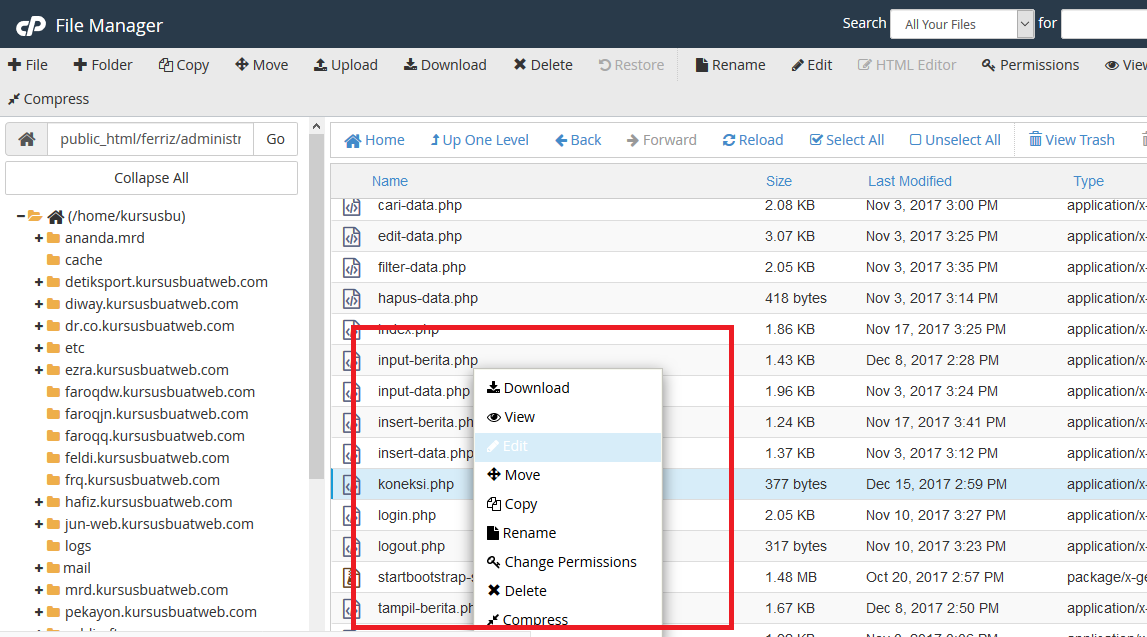Click Select All checkbox button
Viewport: 1147px width, 637px height.
[x=846, y=140]
